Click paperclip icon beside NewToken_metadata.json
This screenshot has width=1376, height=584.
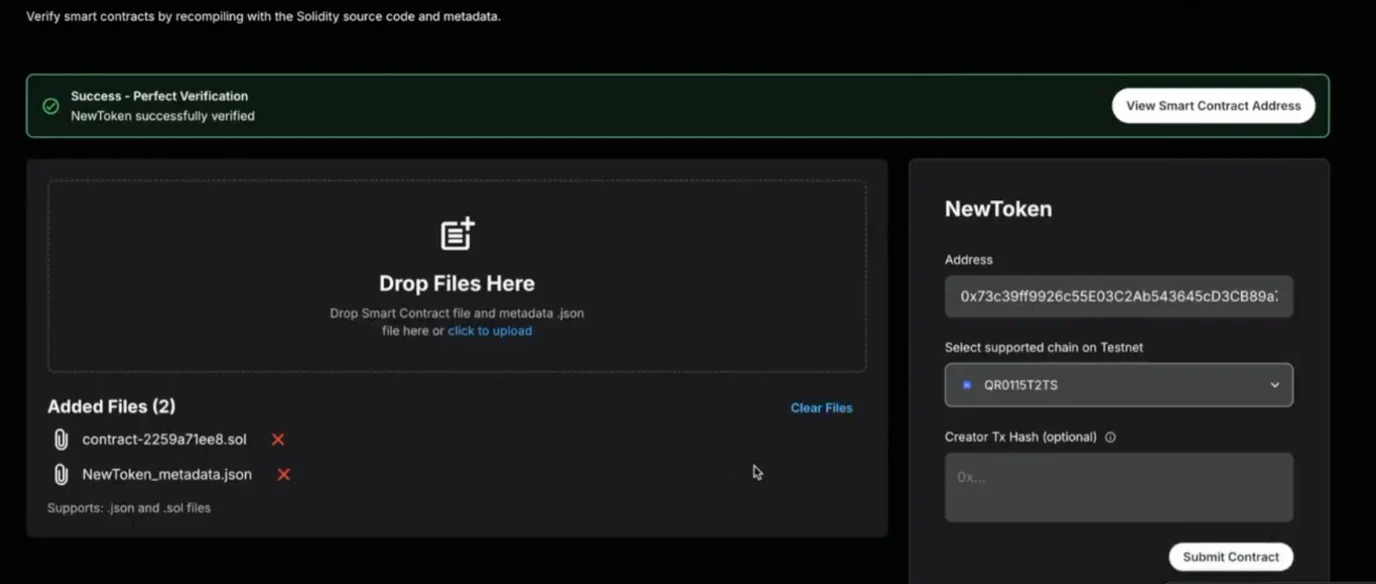click(61, 474)
